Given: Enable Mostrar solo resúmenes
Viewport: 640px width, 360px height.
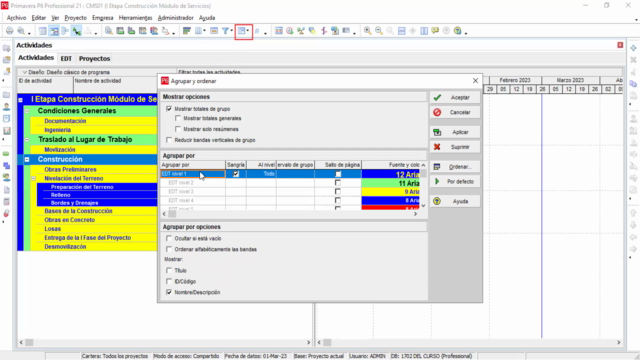Looking at the screenshot, I should coord(178,129).
